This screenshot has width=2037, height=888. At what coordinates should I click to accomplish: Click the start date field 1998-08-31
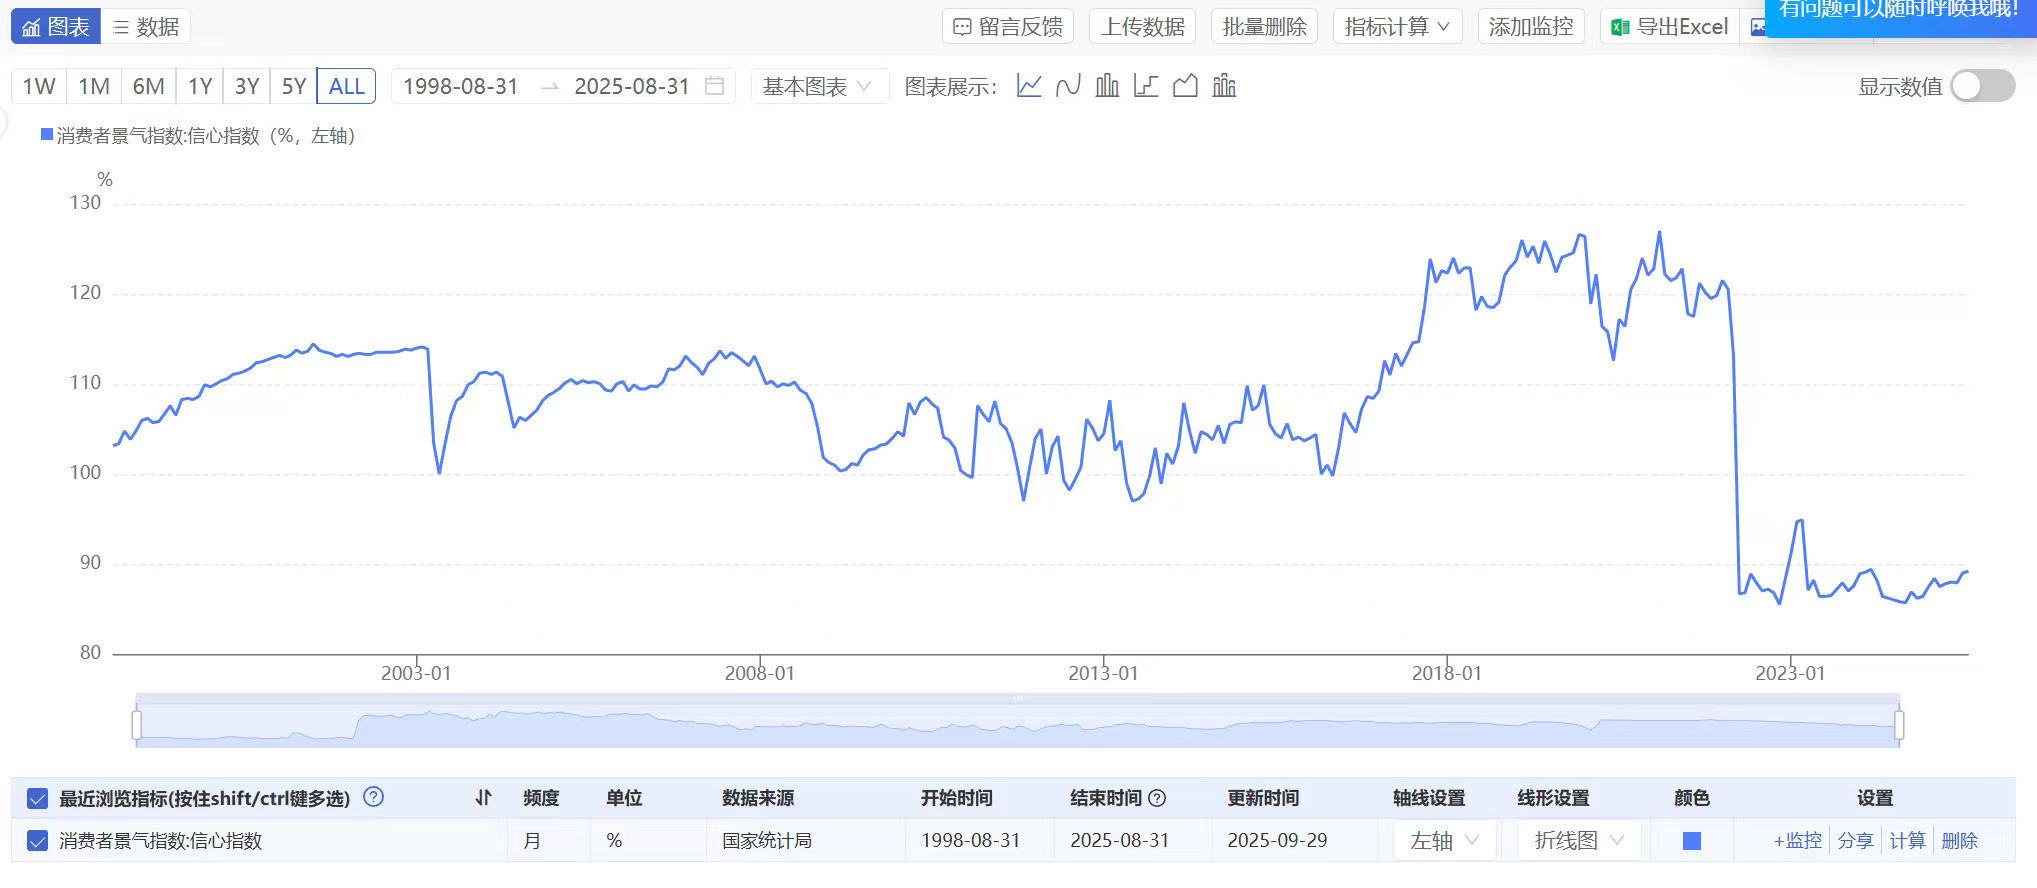pos(460,86)
